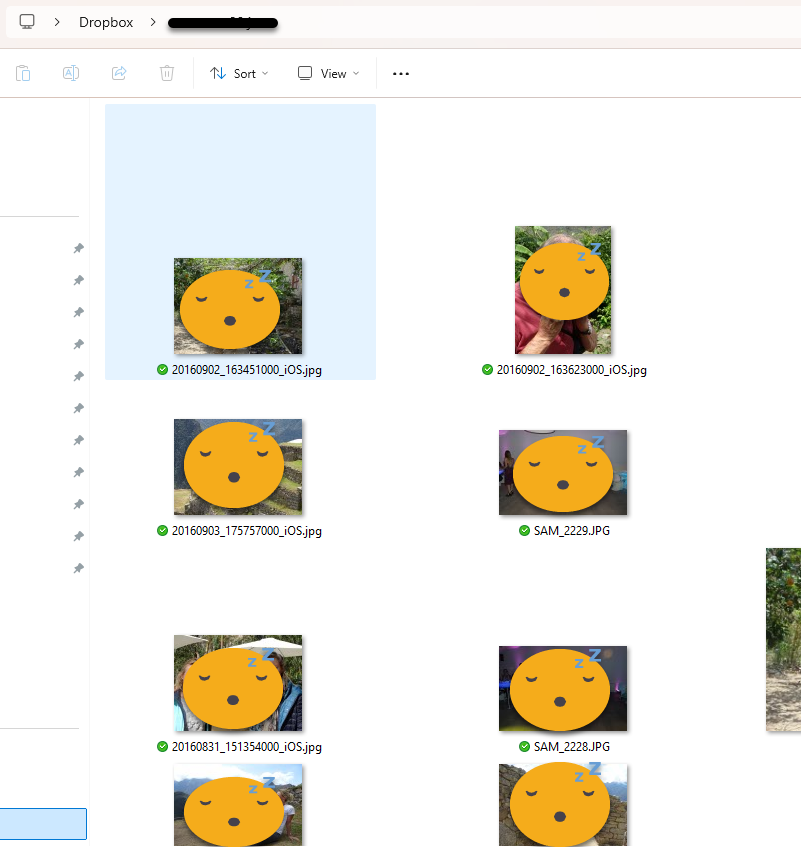
Task: Click the Paste icon in the toolbar
Action: (22, 72)
